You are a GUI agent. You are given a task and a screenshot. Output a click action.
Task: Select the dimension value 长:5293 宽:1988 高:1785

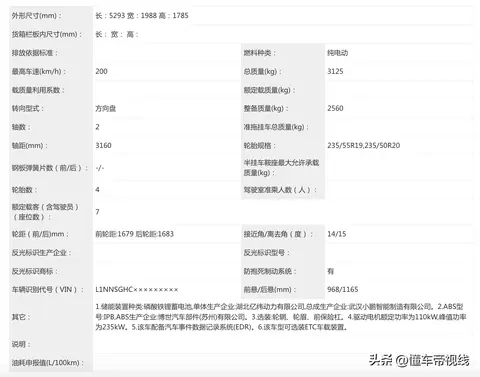[x=142, y=15]
